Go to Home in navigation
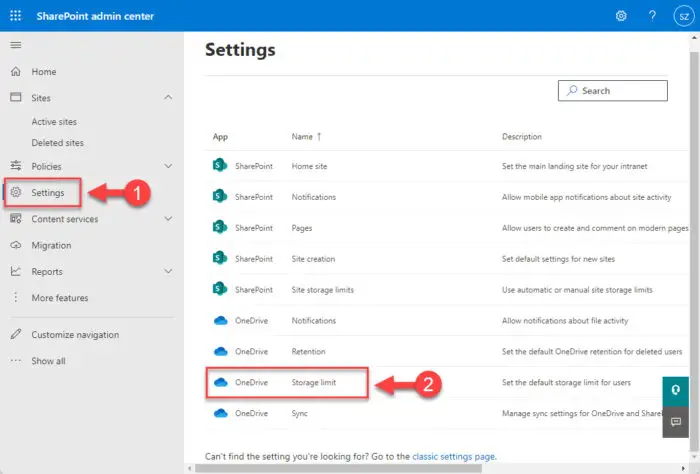The width and height of the screenshot is (700, 474). click(44, 71)
